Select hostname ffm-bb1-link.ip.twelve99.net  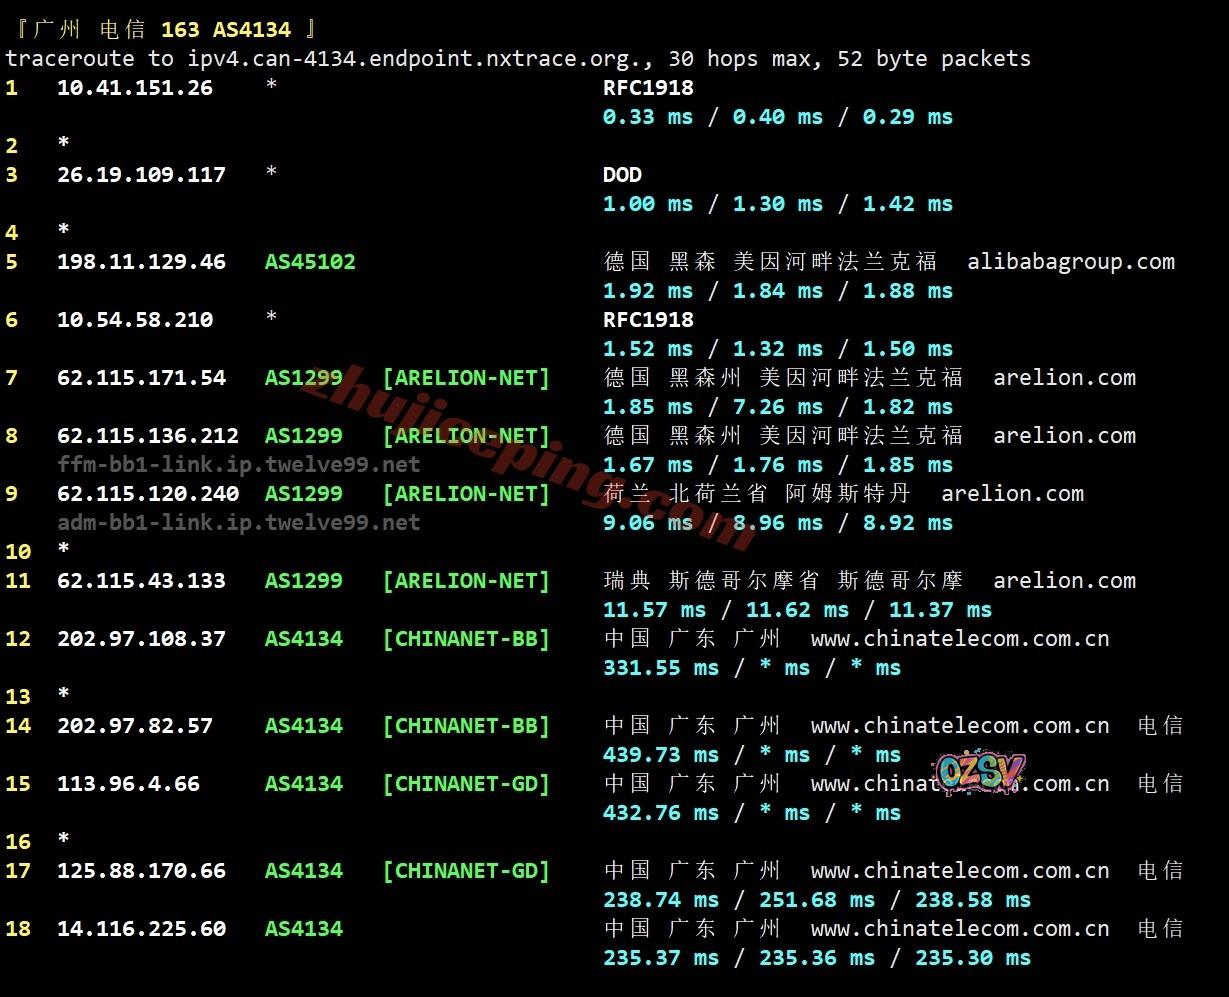coord(239,465)
